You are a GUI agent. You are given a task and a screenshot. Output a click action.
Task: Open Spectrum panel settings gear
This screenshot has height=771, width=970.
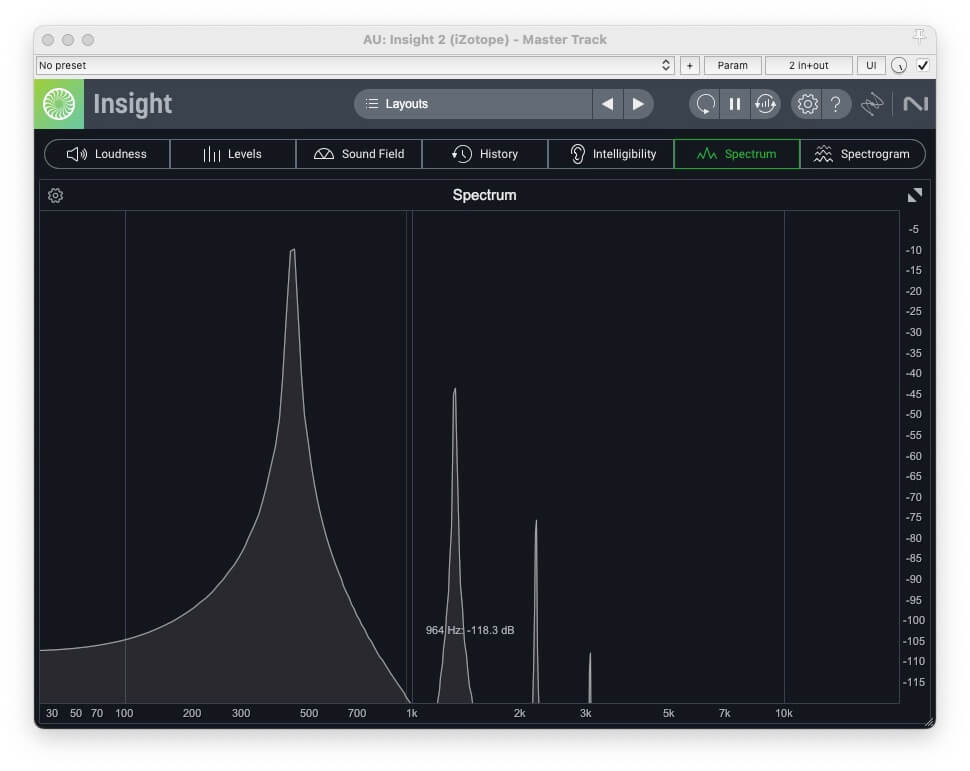click(x=56, y=196)
